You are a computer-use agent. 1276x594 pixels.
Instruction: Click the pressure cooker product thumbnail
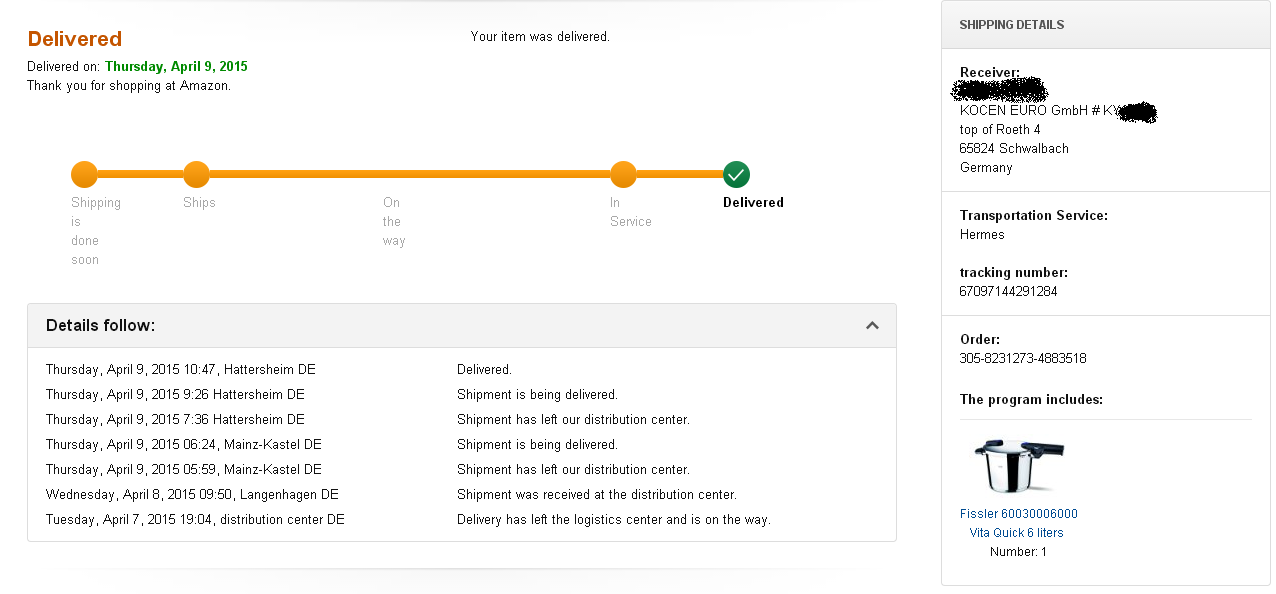point(1018,466)
